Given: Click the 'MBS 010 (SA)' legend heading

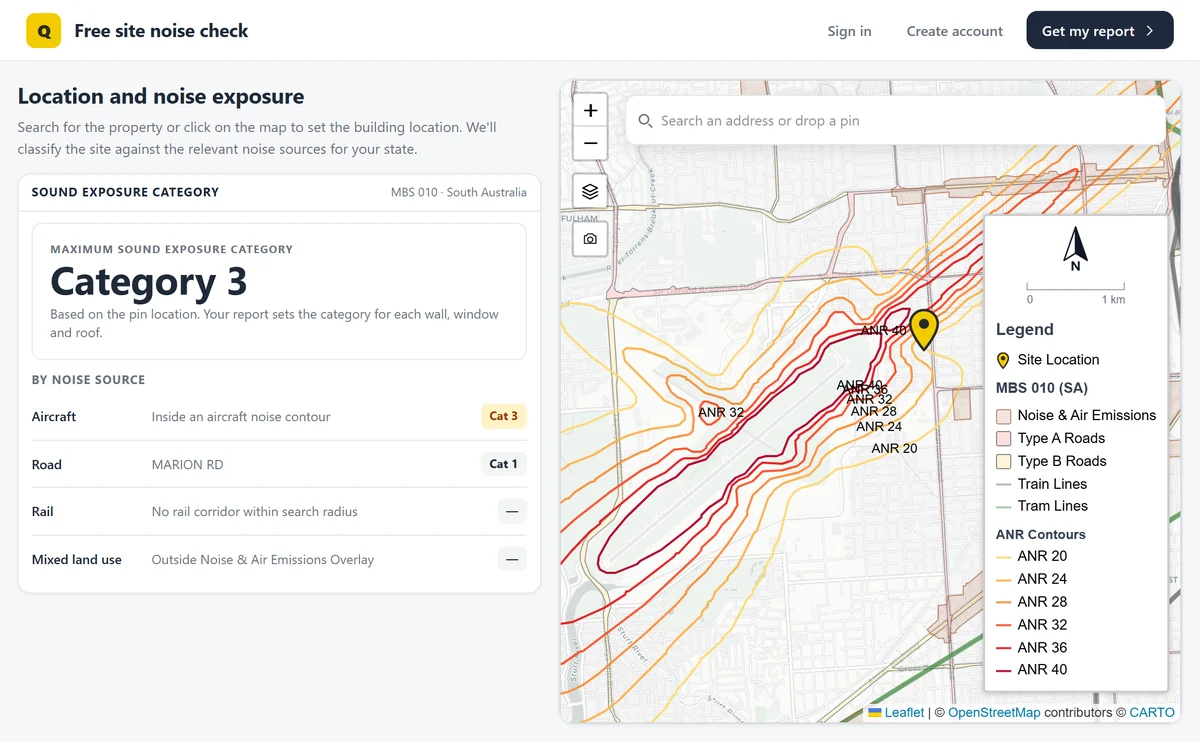Looking at the screenshot, I should point(1042,388).
